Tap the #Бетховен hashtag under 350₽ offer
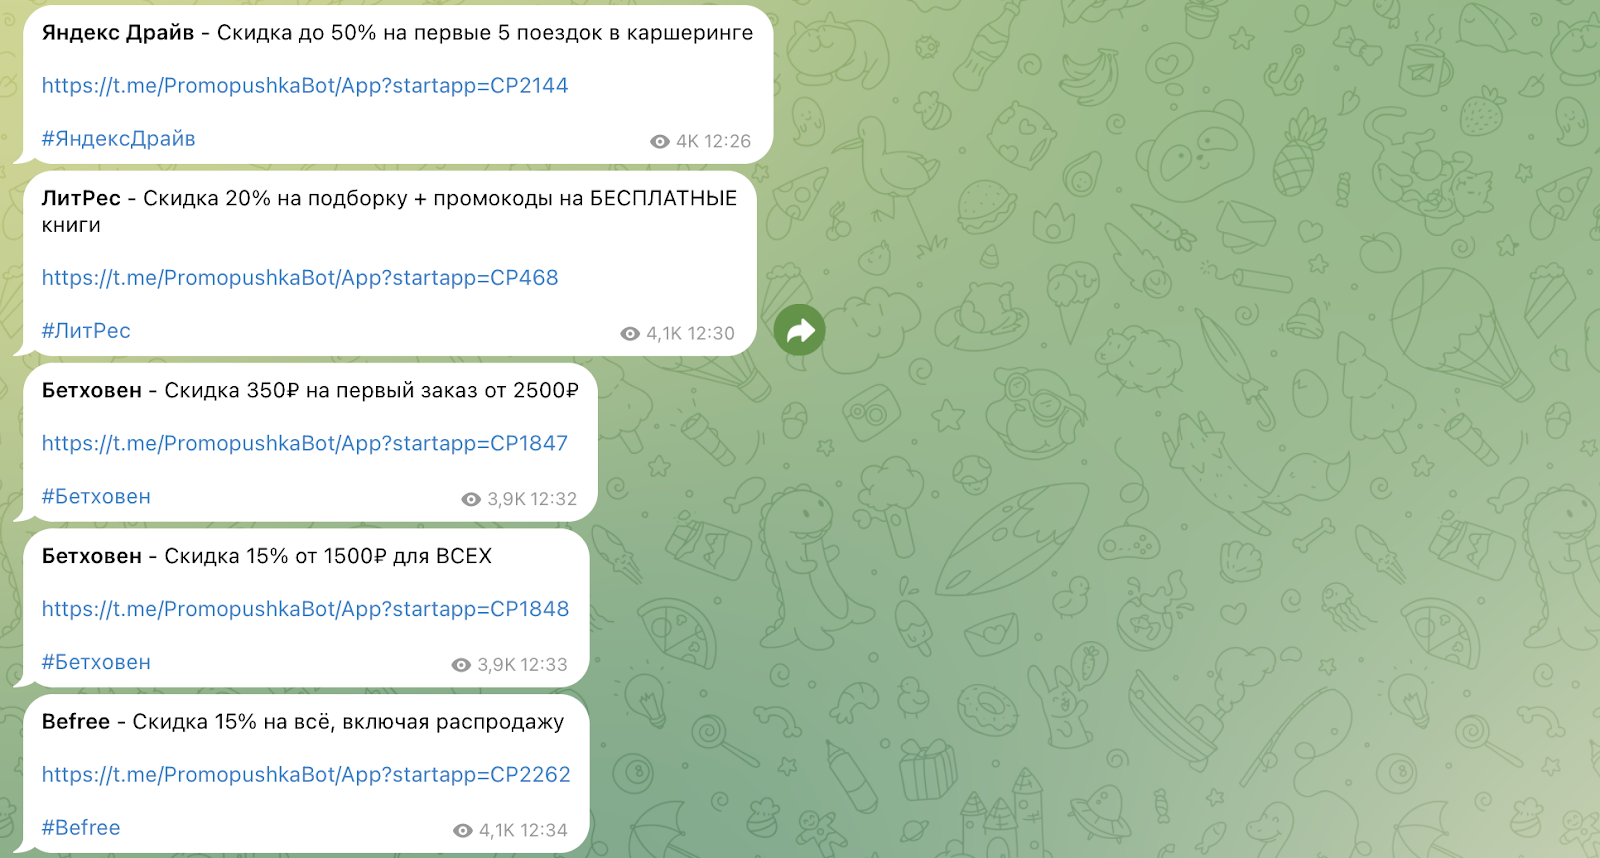This screenshot has height=858, width=1600. point(96,497)
